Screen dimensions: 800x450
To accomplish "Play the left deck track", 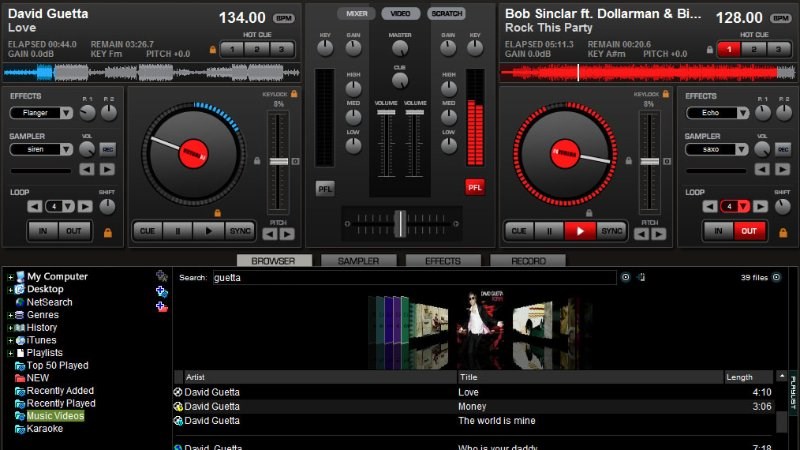I will click(208, 231).
